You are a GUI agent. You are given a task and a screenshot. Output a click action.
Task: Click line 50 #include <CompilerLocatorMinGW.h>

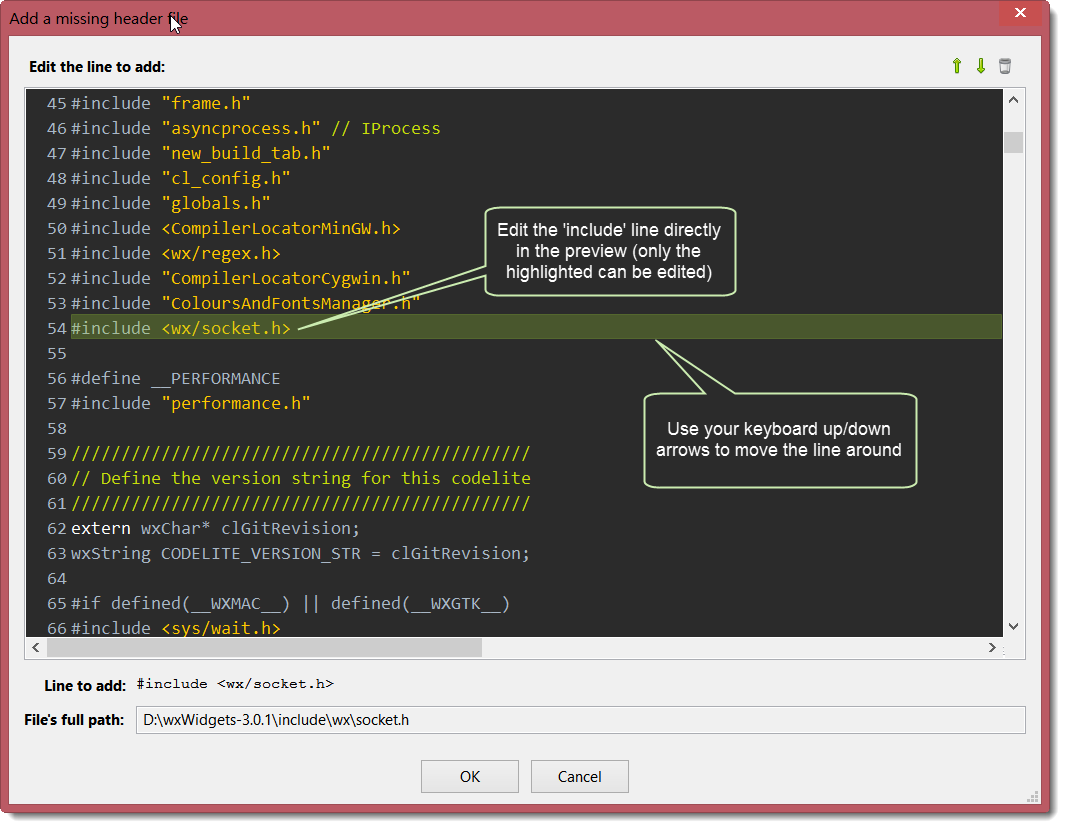(236, 228)
